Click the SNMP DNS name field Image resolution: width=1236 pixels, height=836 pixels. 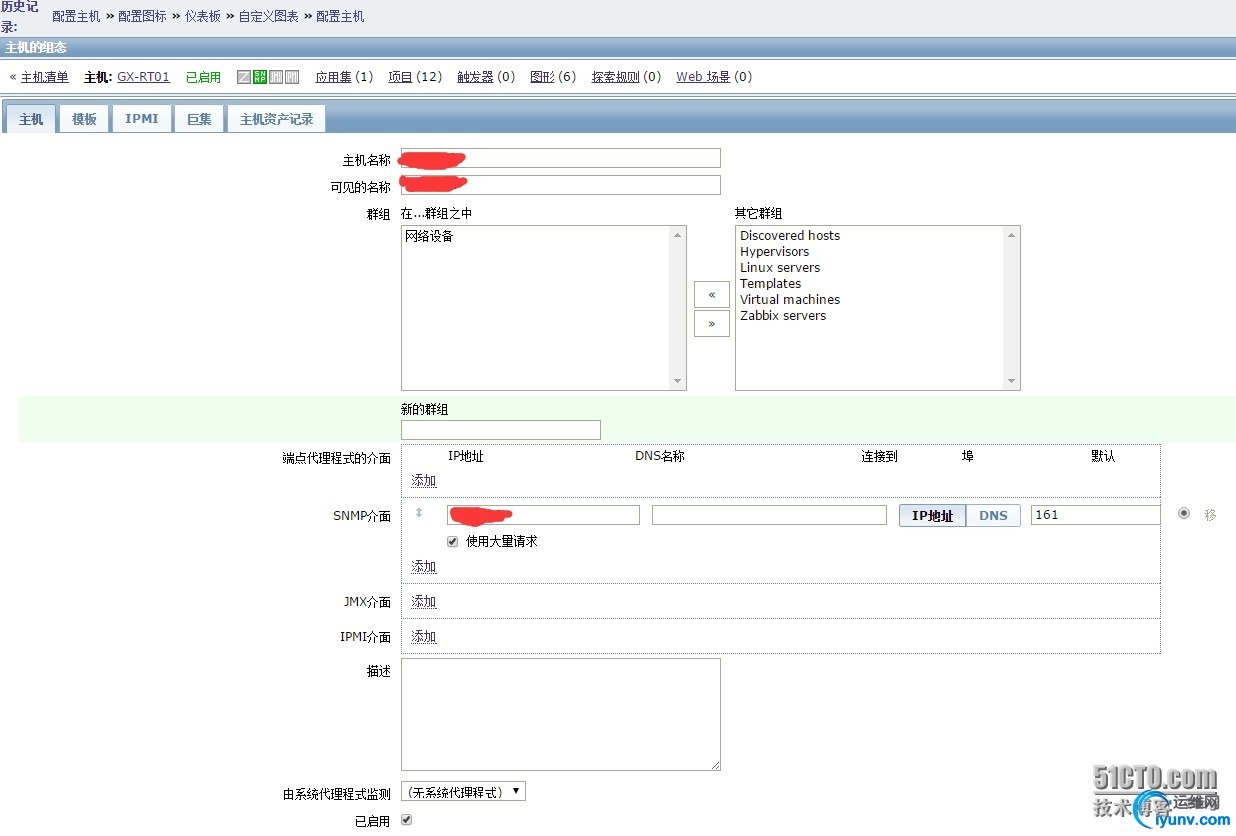pos(769,515)
